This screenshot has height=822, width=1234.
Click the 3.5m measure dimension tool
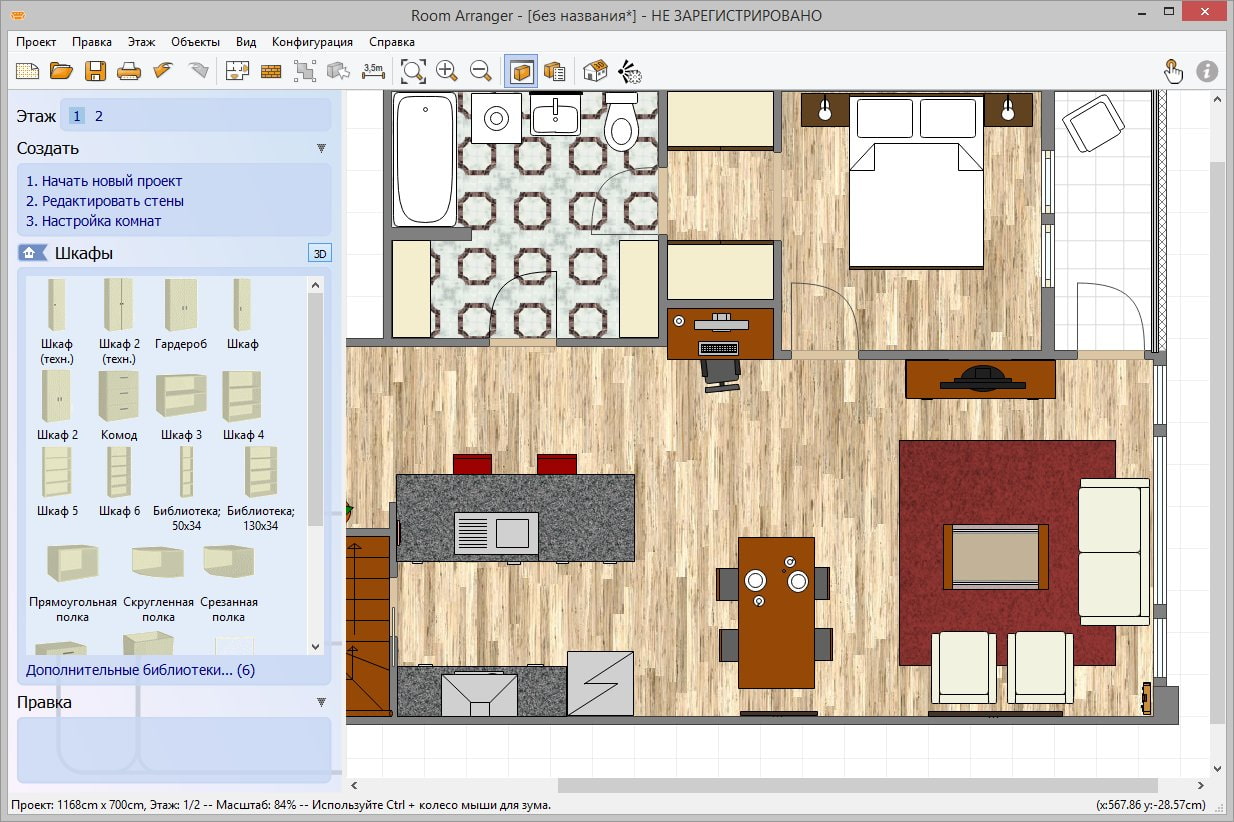[373, 71]
